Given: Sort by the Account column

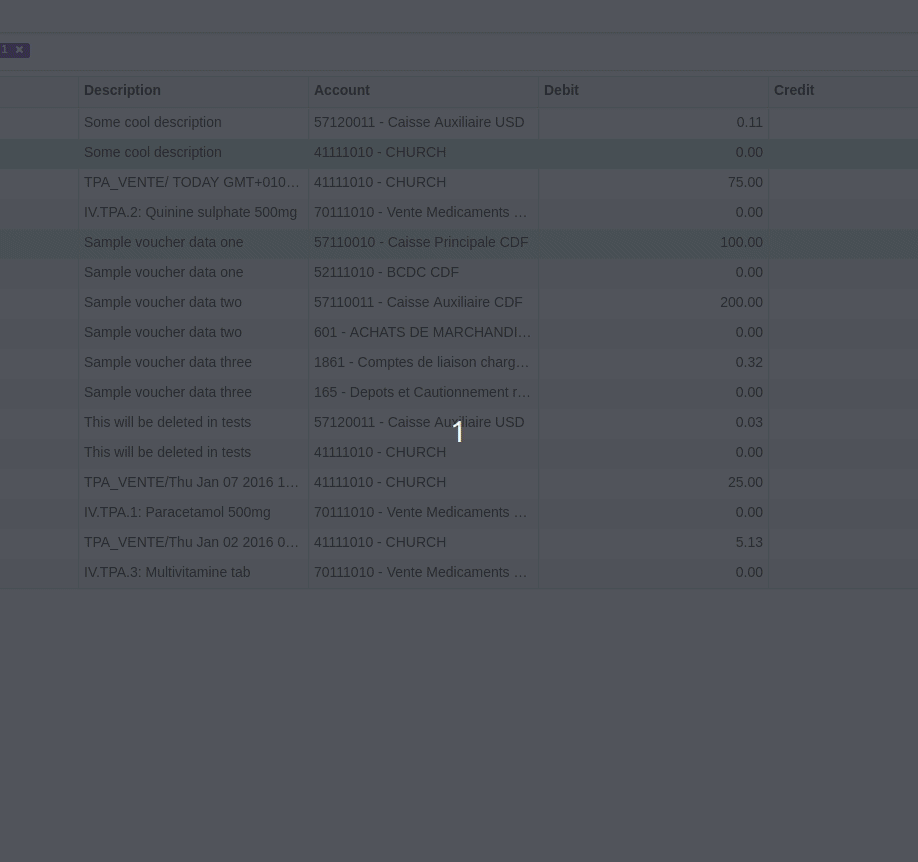Looking at the screenshot, I should coord(342,90).
